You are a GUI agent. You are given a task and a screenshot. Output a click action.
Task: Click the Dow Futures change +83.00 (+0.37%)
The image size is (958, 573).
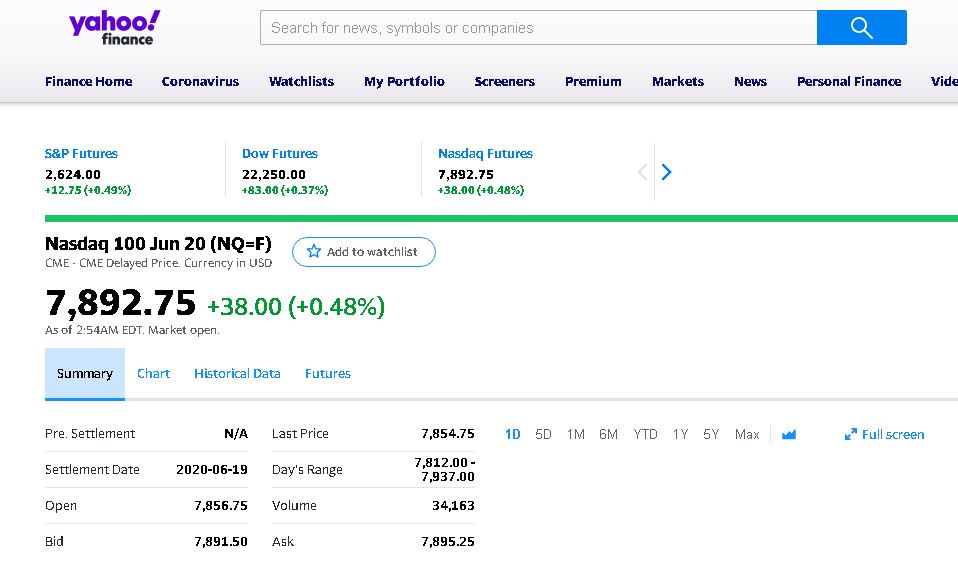[x=285, y=190]
